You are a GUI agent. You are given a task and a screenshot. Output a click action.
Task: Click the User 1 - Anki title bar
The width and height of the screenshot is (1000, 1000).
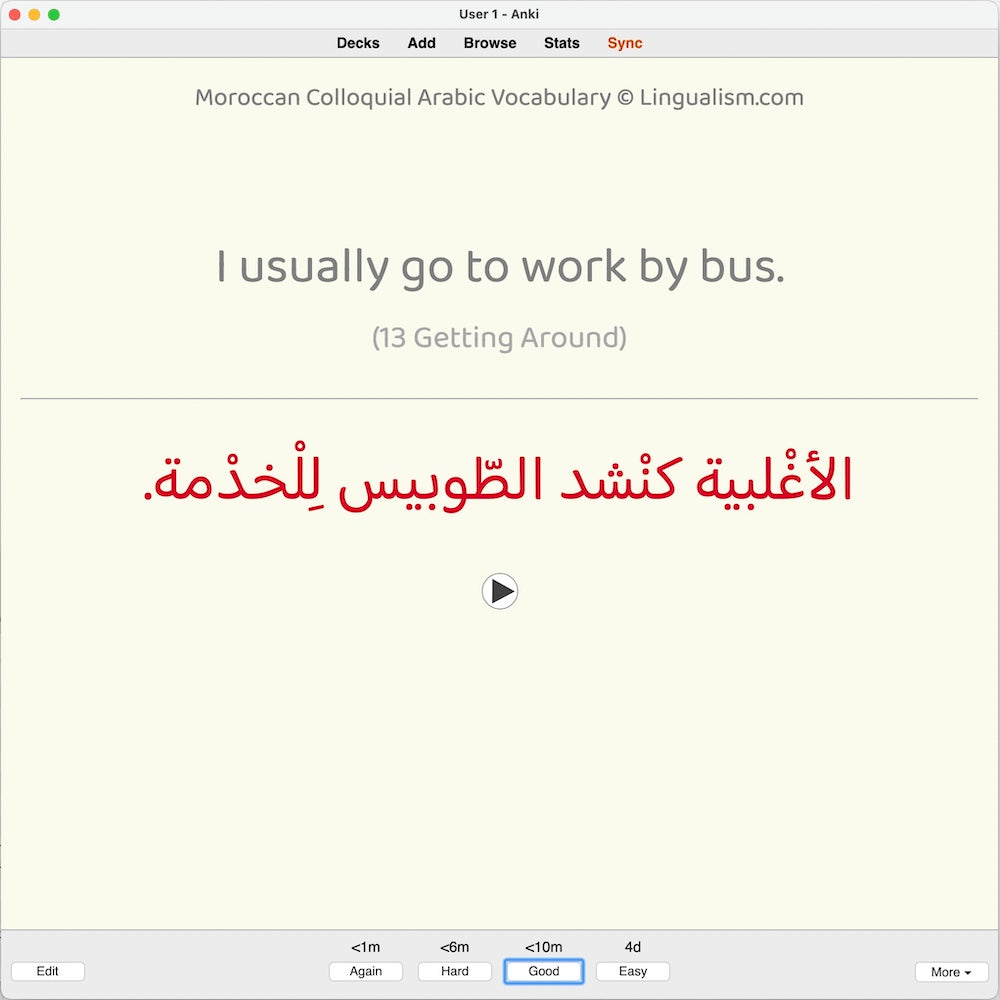tap(500, 14)
